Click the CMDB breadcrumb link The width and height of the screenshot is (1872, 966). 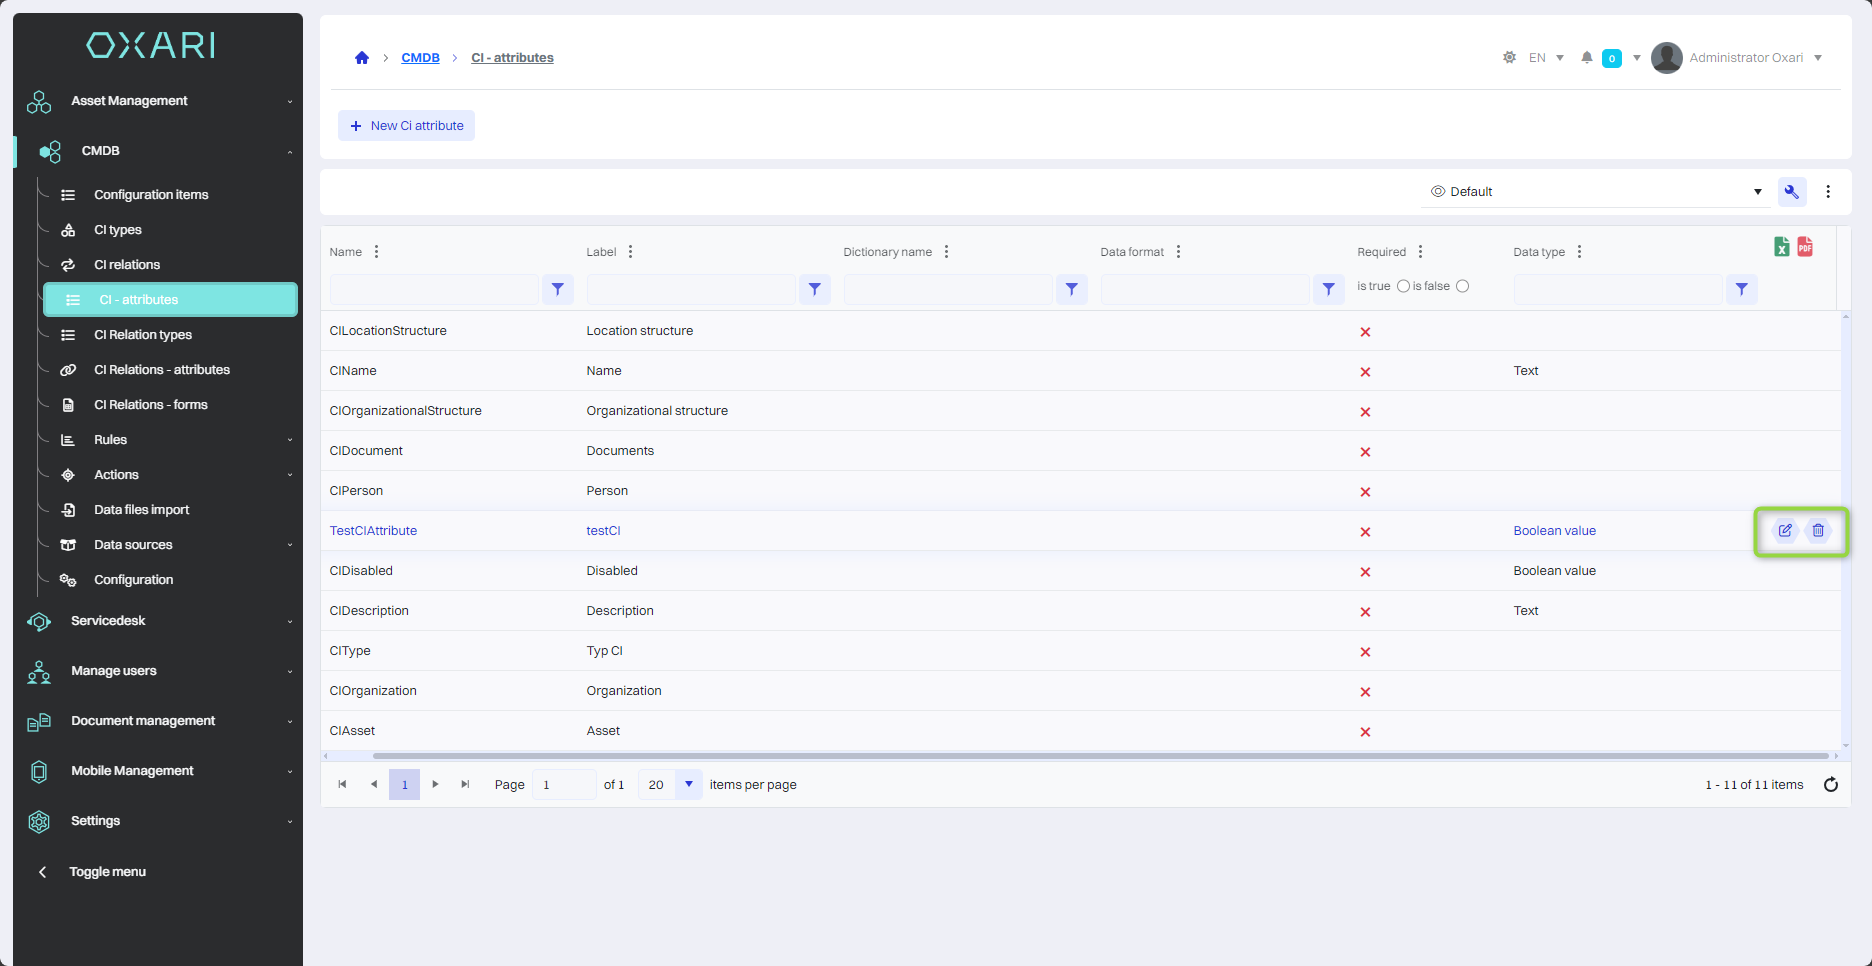[x=420, y=58]
